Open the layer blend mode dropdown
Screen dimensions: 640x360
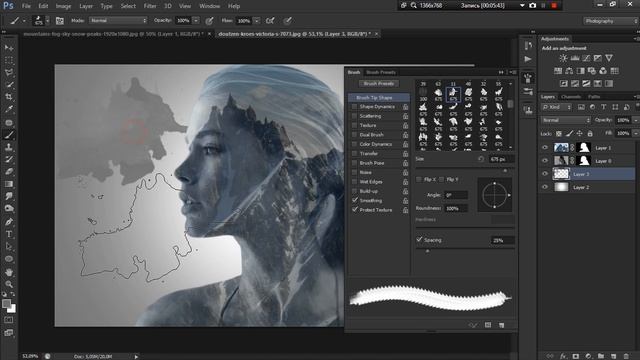point(566,120)
